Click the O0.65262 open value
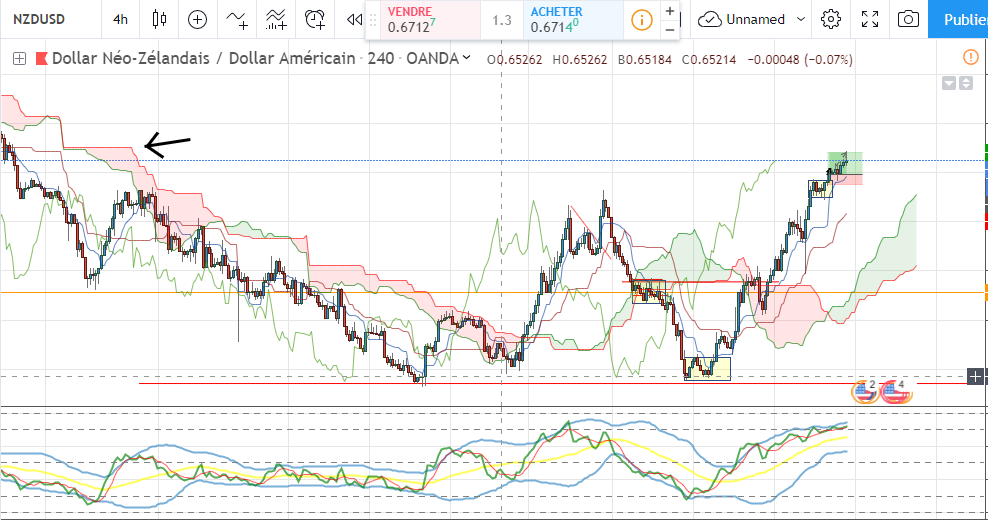 pos(514,59)
